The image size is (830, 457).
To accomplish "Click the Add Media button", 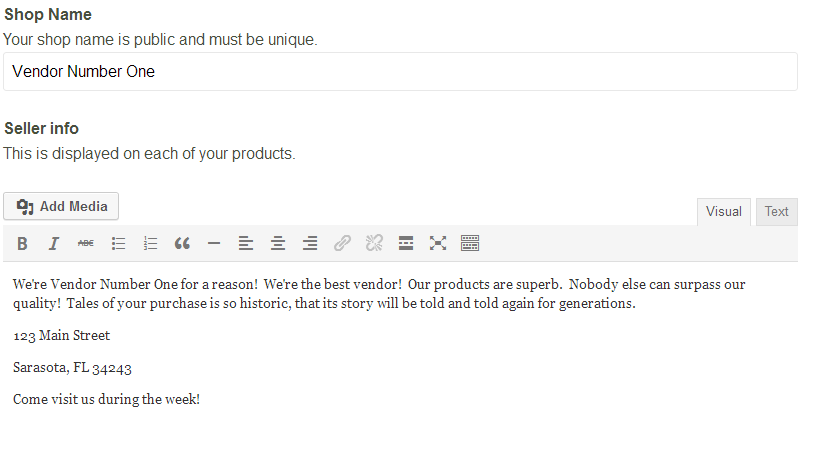I will (61, 207).
